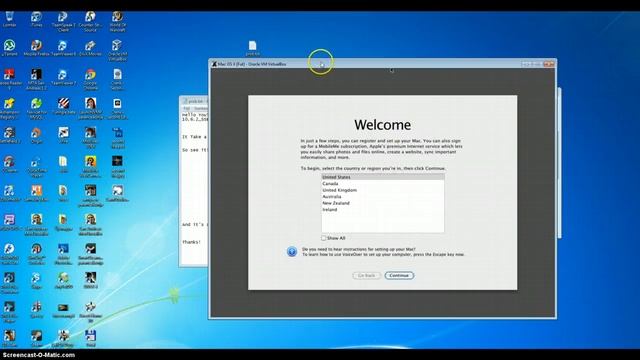Pick Australia from the country list
This screenshot has width=640, height=360.
click(383, 197)
